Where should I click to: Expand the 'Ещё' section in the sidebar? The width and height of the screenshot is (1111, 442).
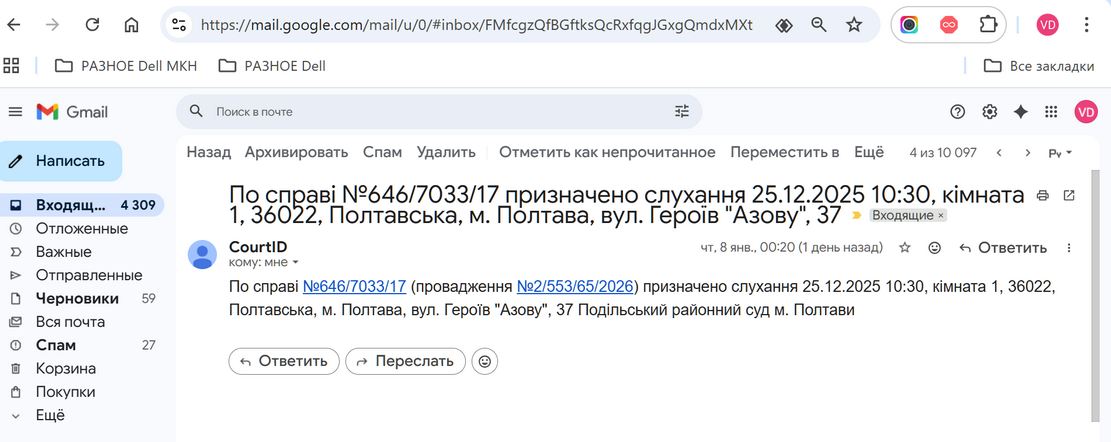[x=50, y=415]
